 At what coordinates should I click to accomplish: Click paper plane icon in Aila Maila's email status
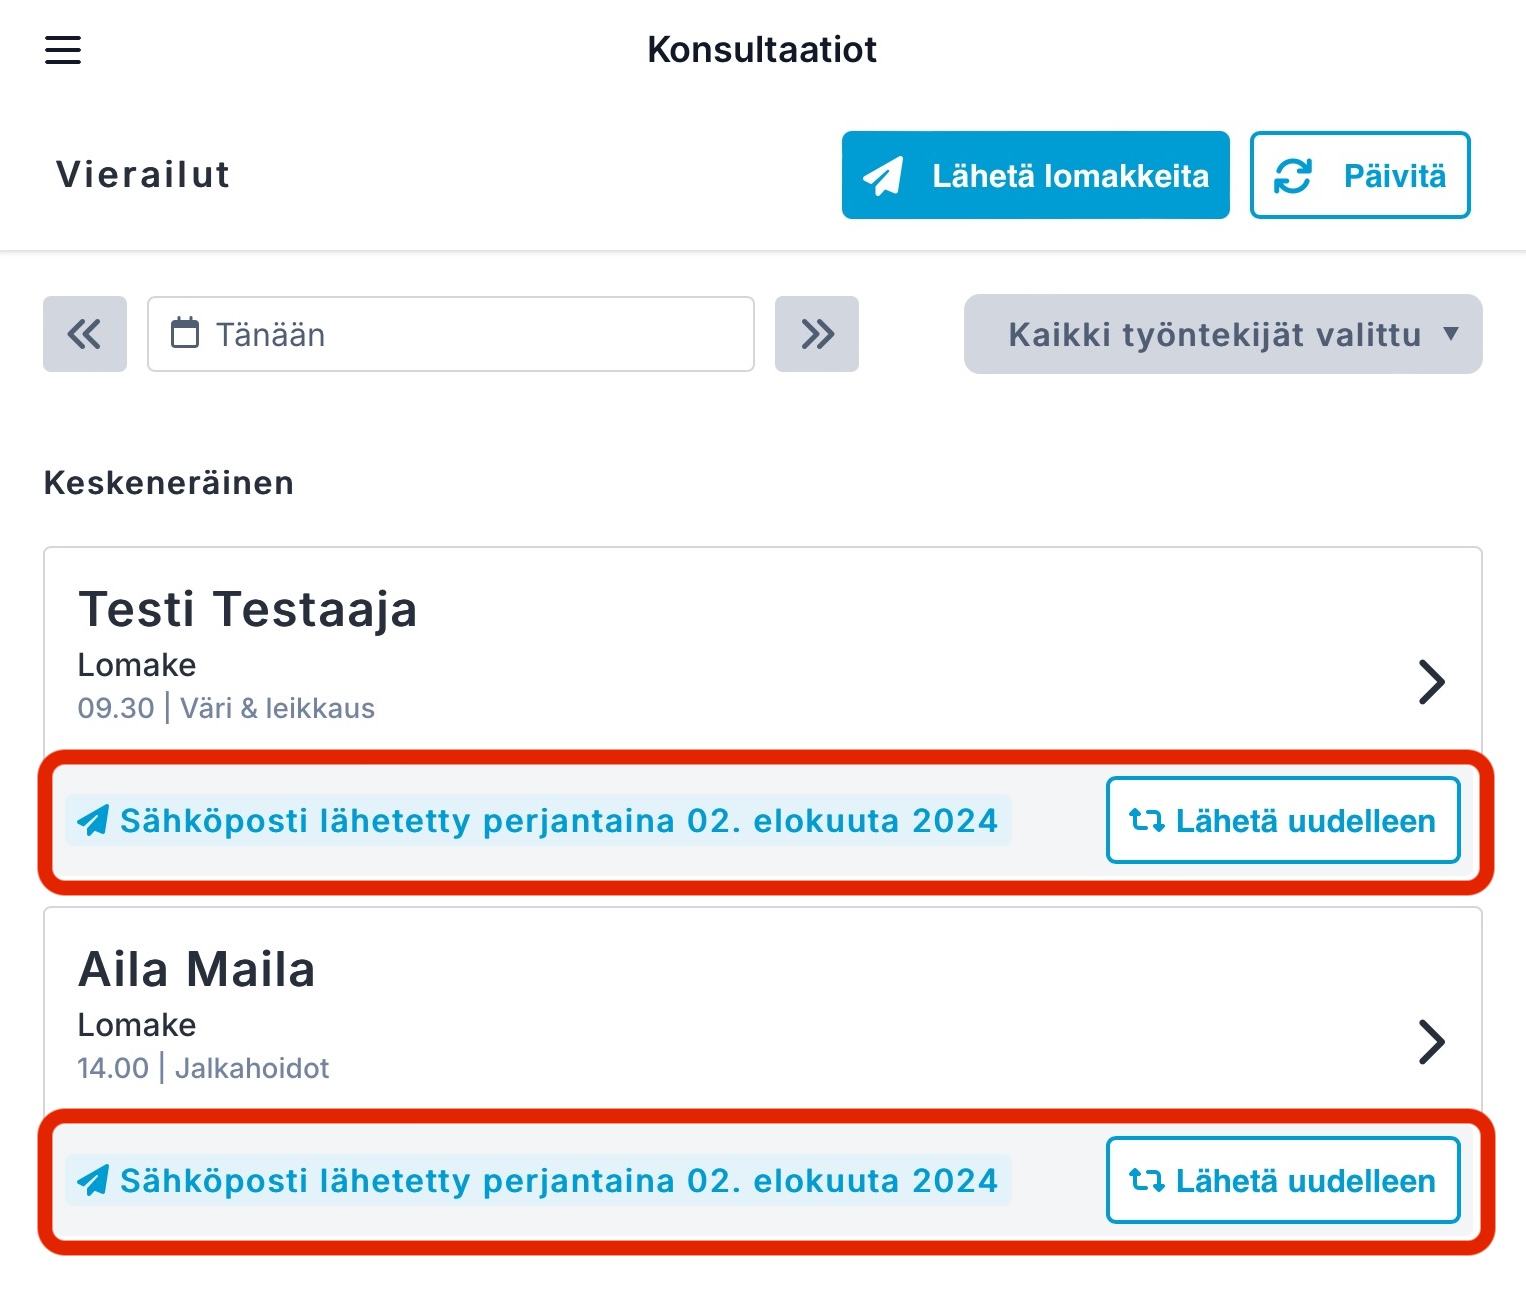(93, 1181)
